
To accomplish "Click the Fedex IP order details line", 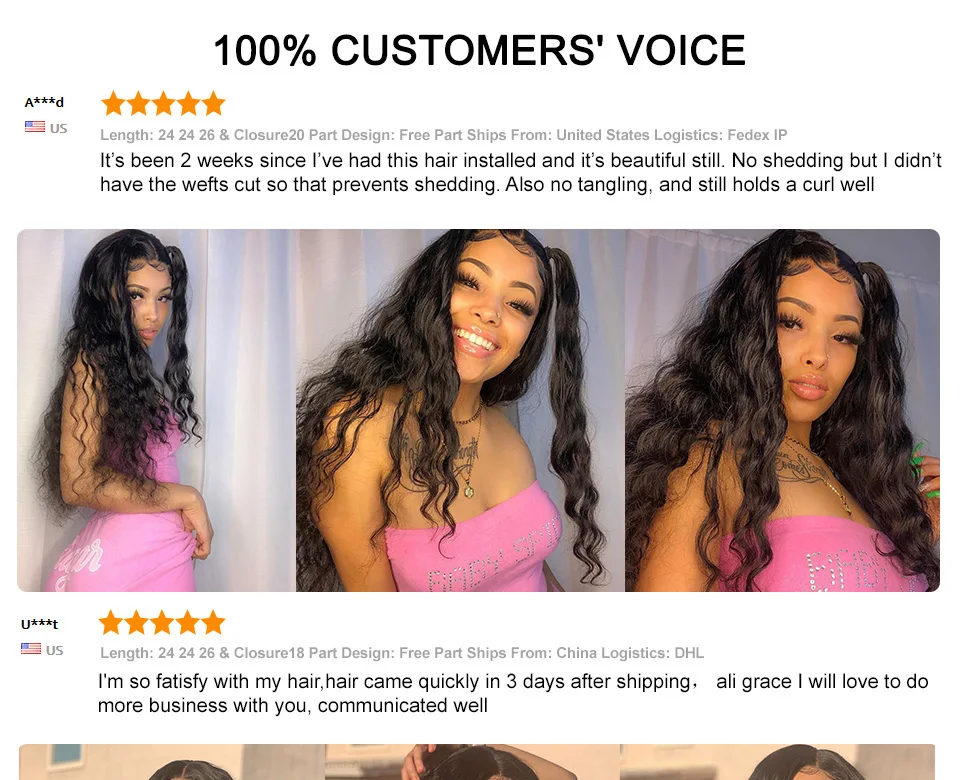I will 443,135.
